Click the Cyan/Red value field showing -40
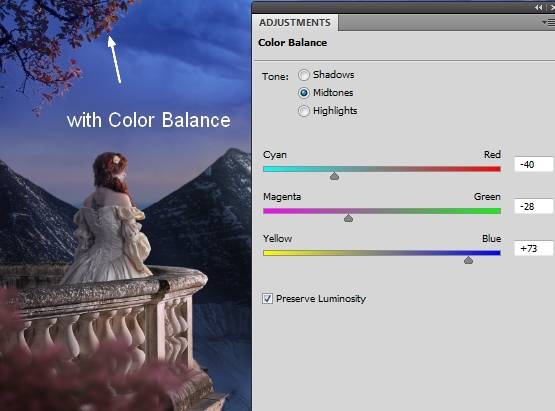 tap(533, 165)
